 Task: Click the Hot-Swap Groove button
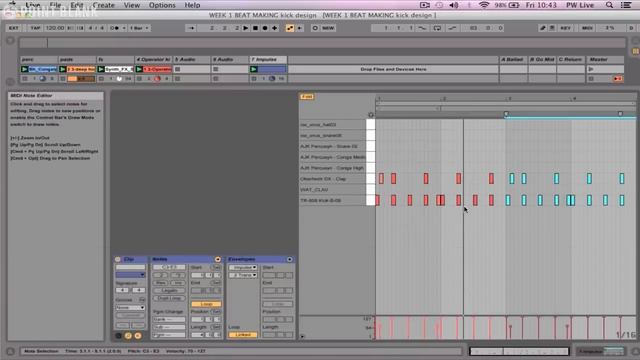[142, 300]
